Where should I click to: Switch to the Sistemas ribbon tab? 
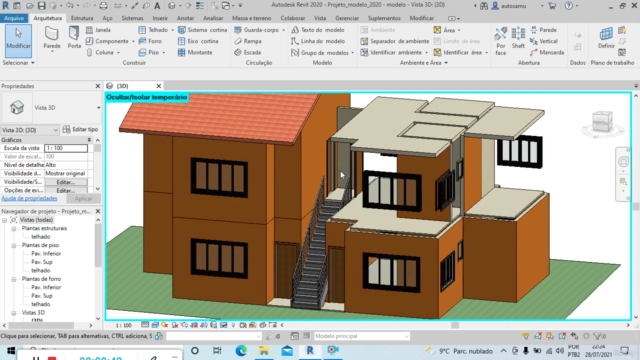coord(132,18)
